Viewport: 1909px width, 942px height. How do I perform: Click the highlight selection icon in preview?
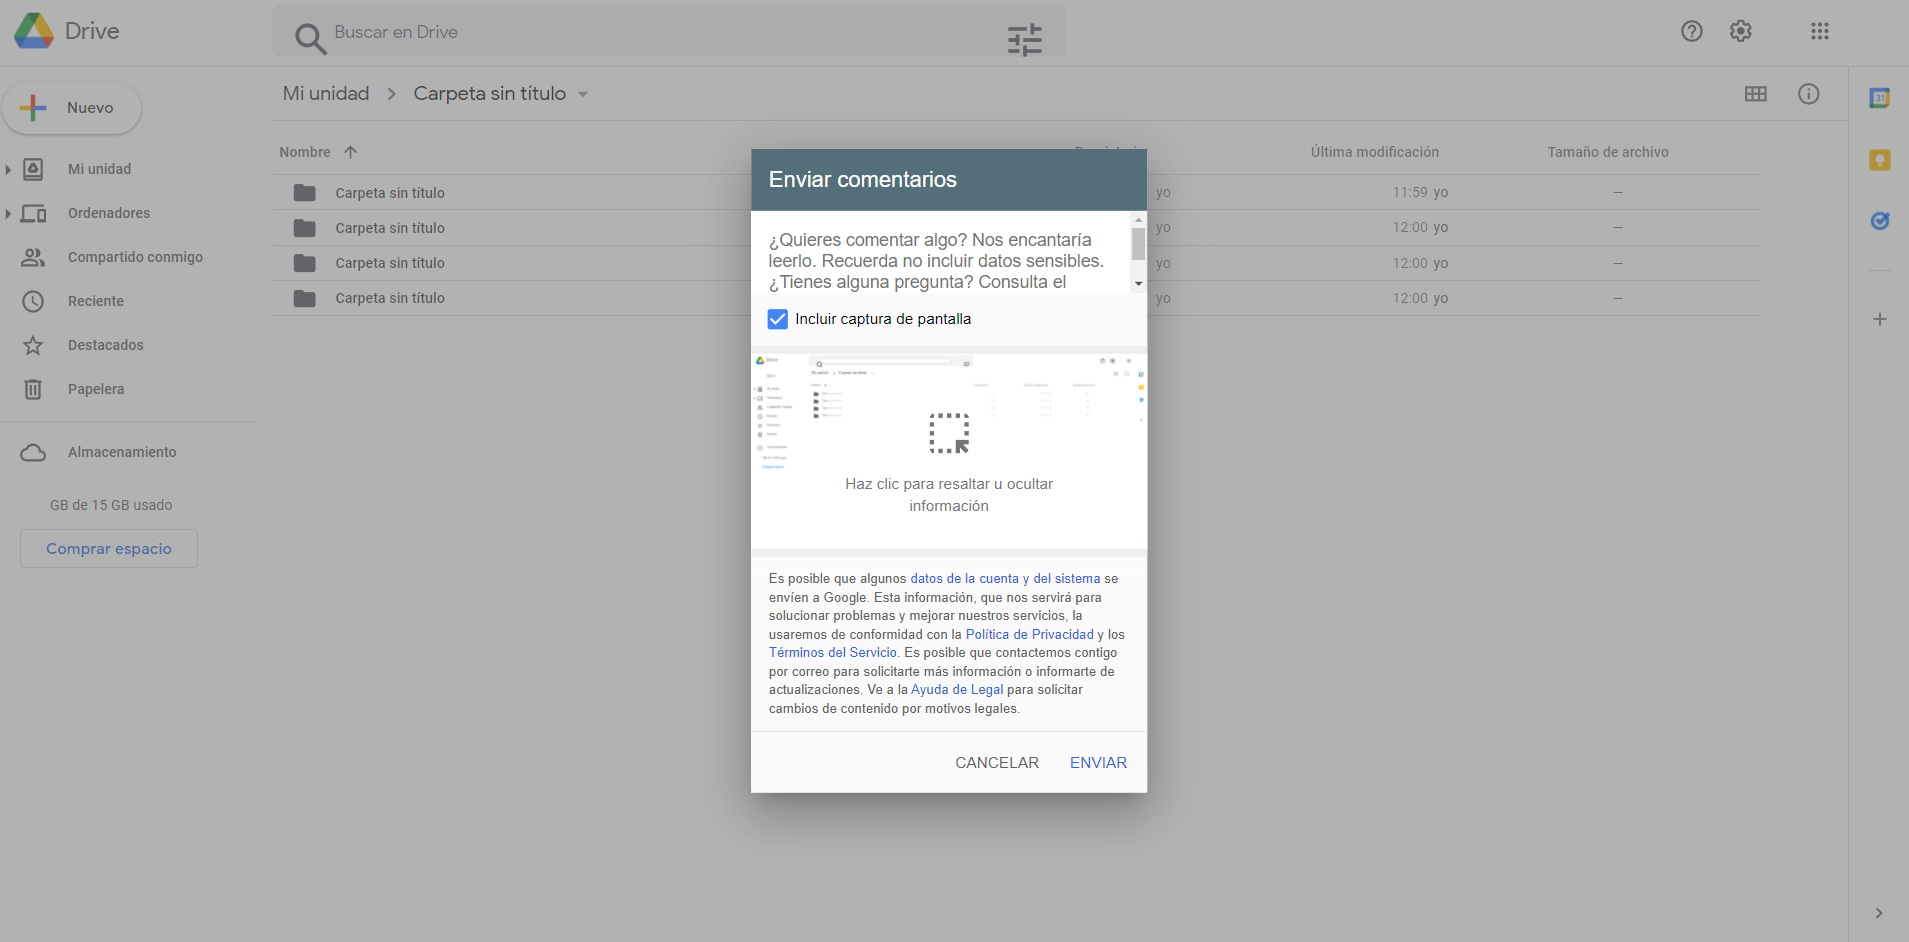pos(949,433)
